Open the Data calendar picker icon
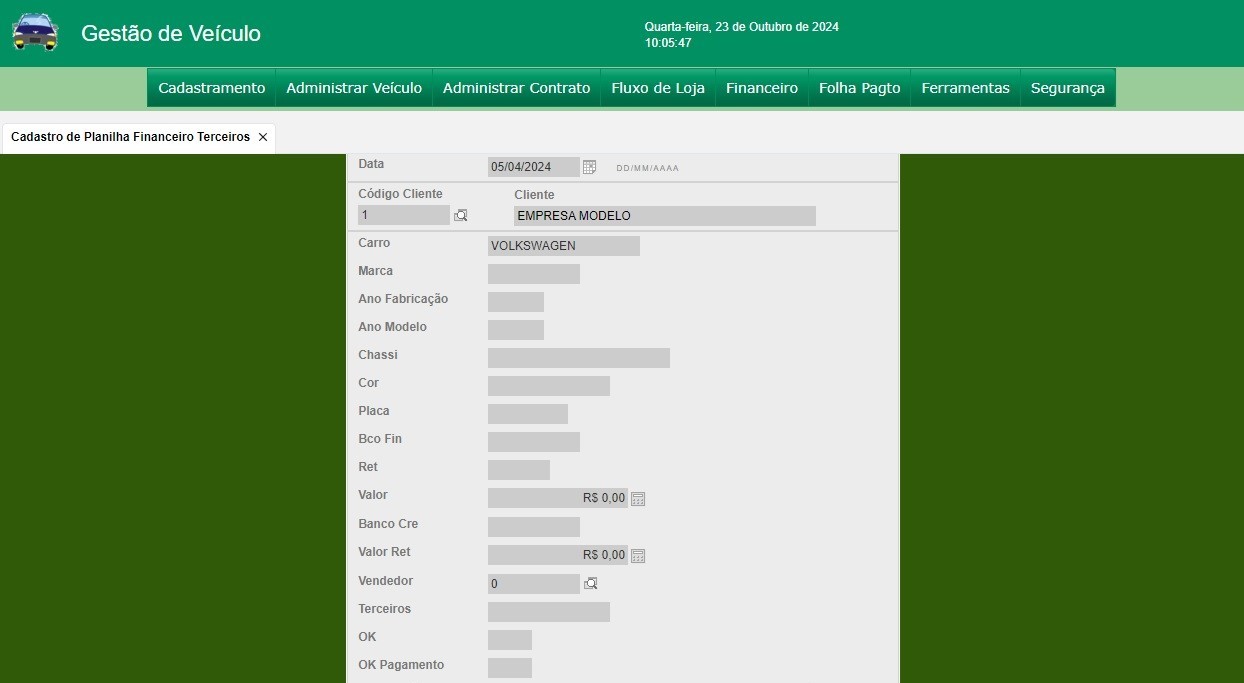1244x683 pixels. pyautogui.click(x=590, y=167)
